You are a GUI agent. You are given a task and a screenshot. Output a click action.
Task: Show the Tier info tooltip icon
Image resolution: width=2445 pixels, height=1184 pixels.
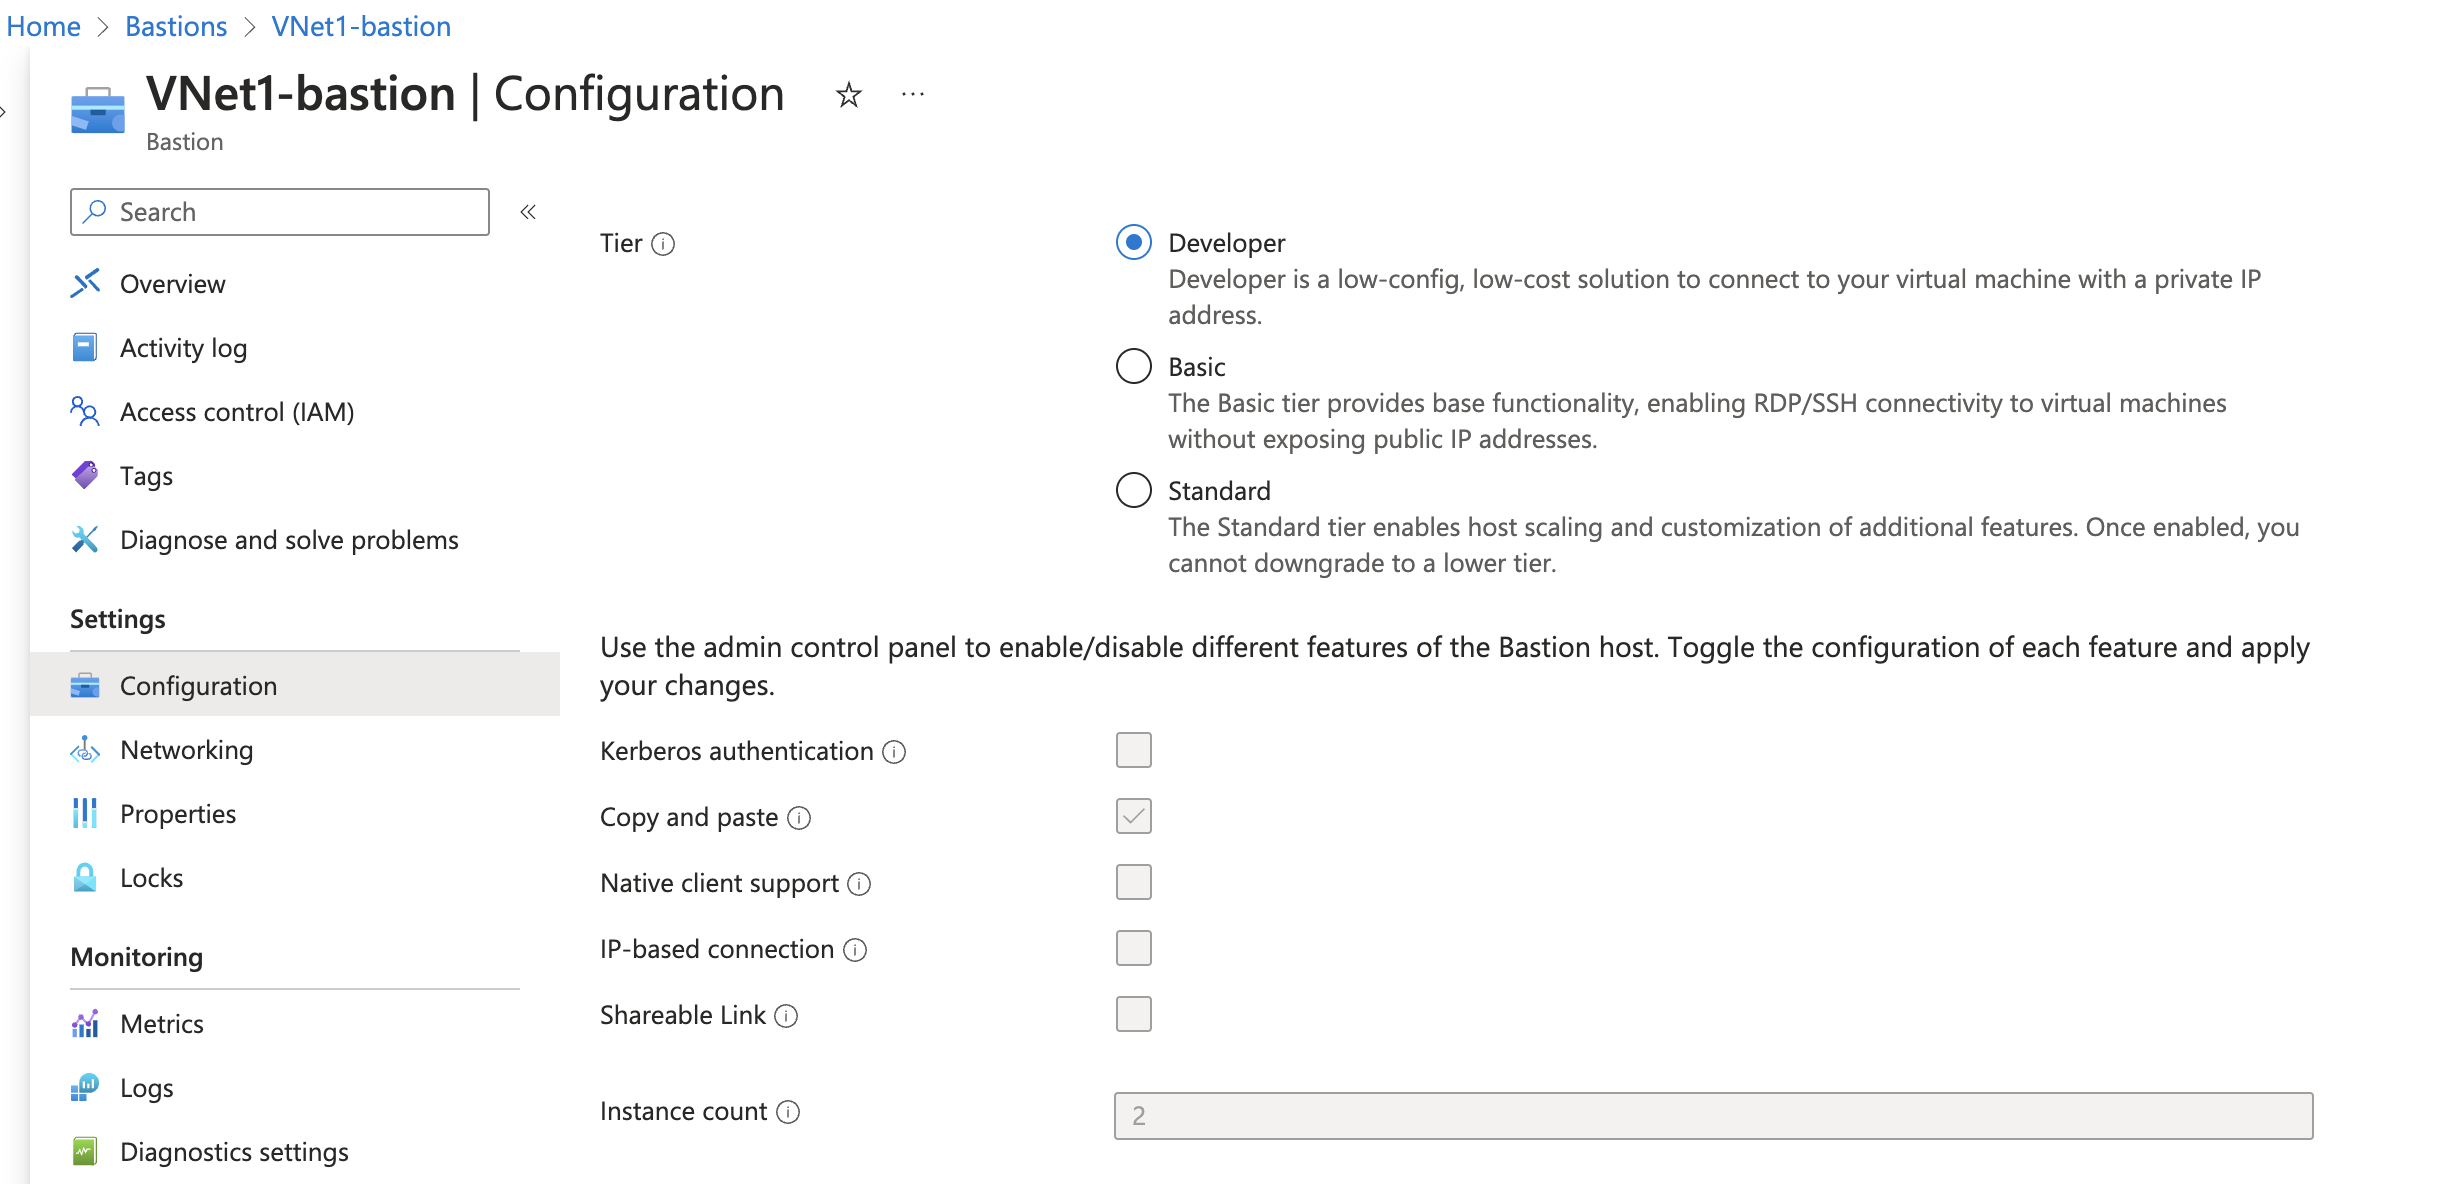coord(663,244)
